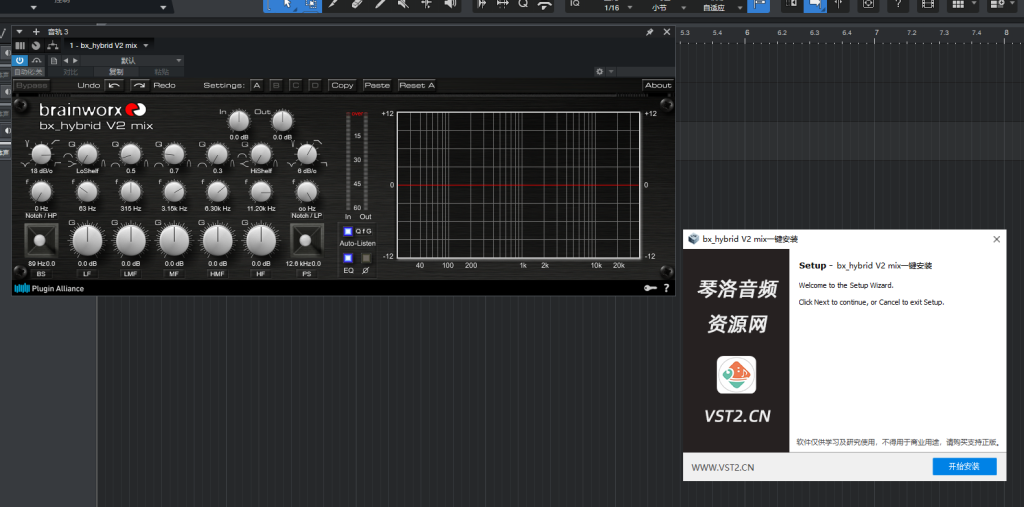
Task: Open the preset file page icon
Action: tap(54, 60)
